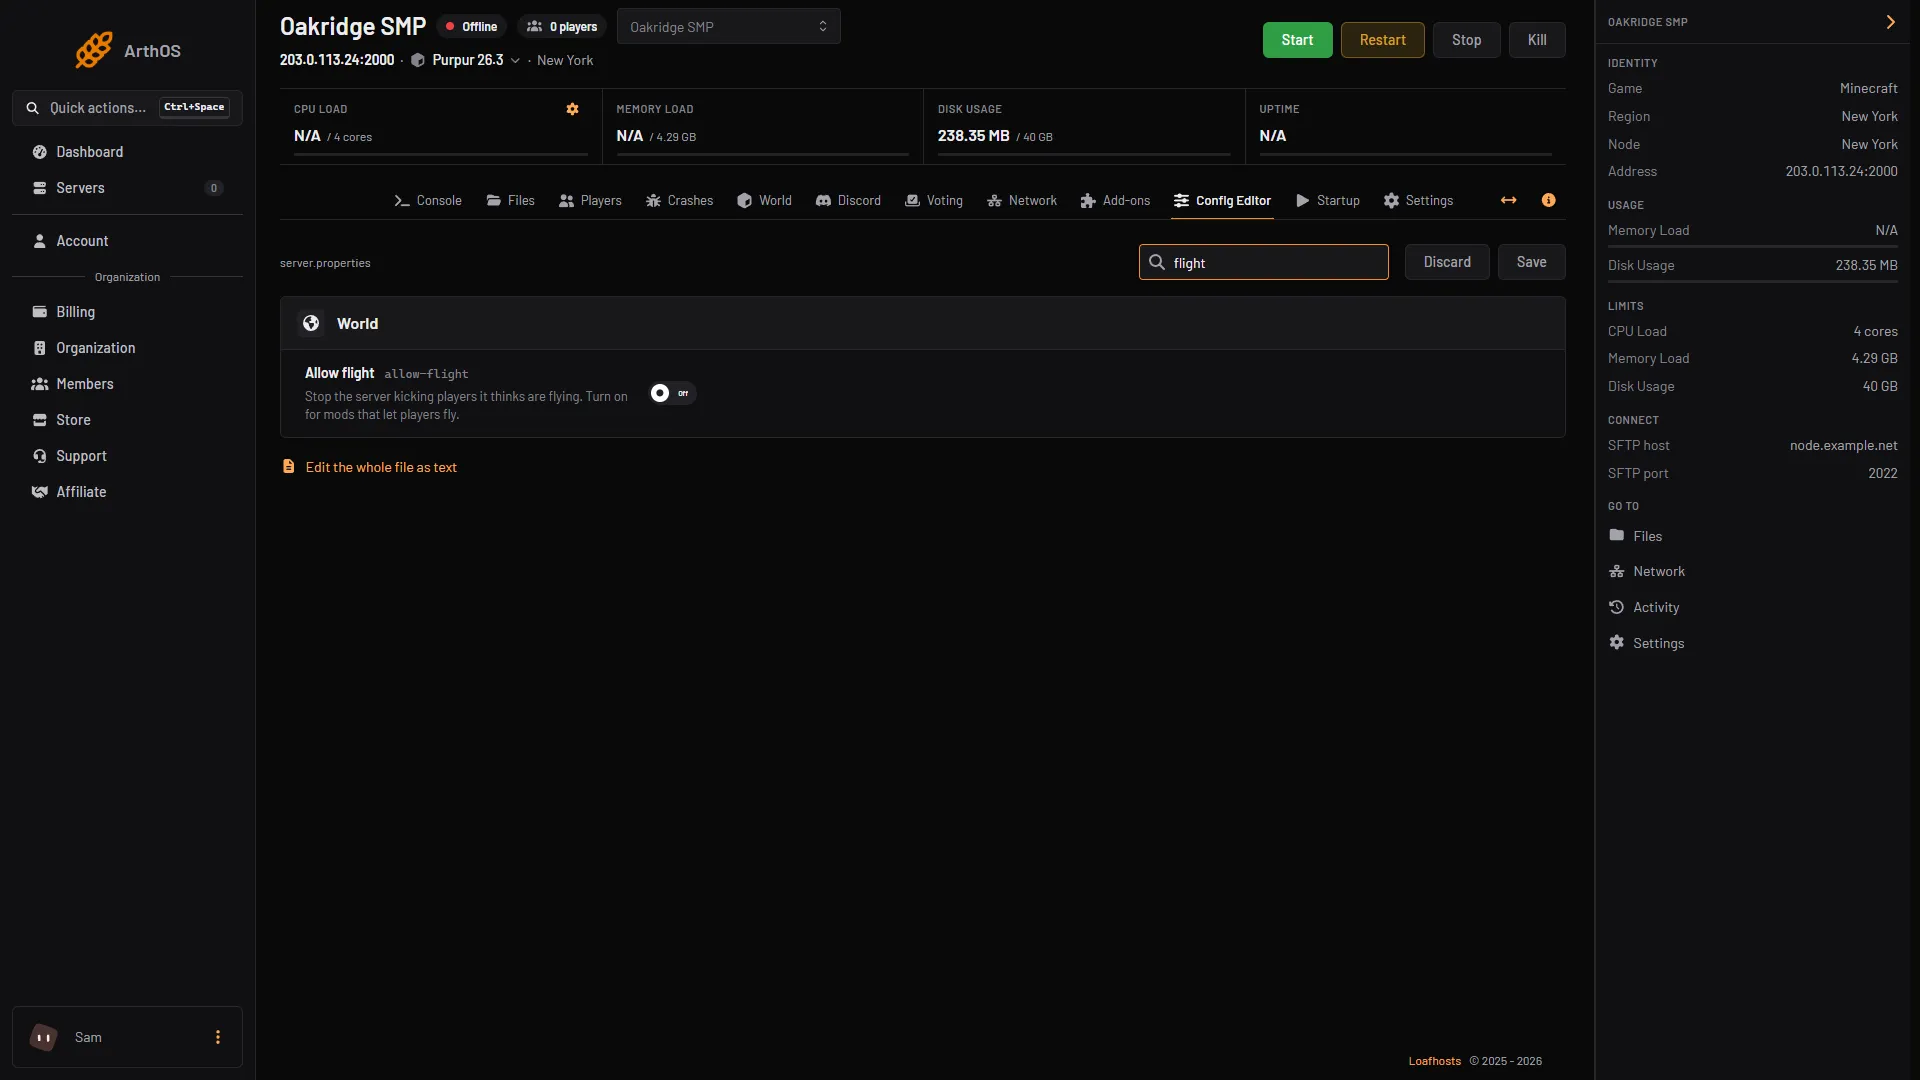The width and height of the screenshot is (1920, 1080).
Task: Open Servers in the sidebar
Action: click(x=127, y=188)
